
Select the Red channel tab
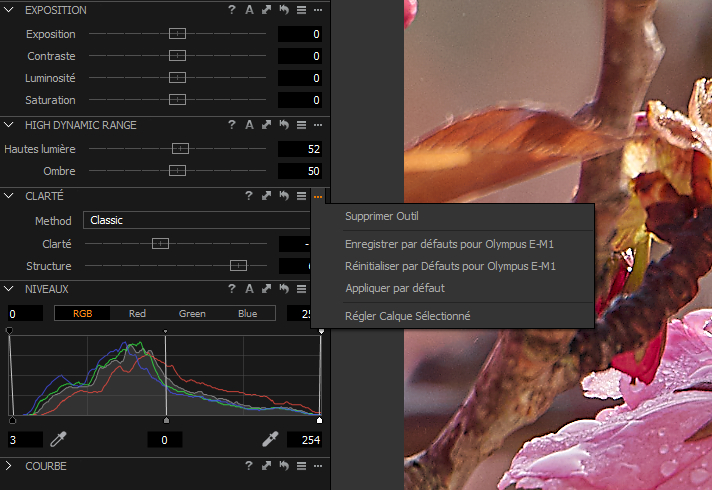click(137, 313)
